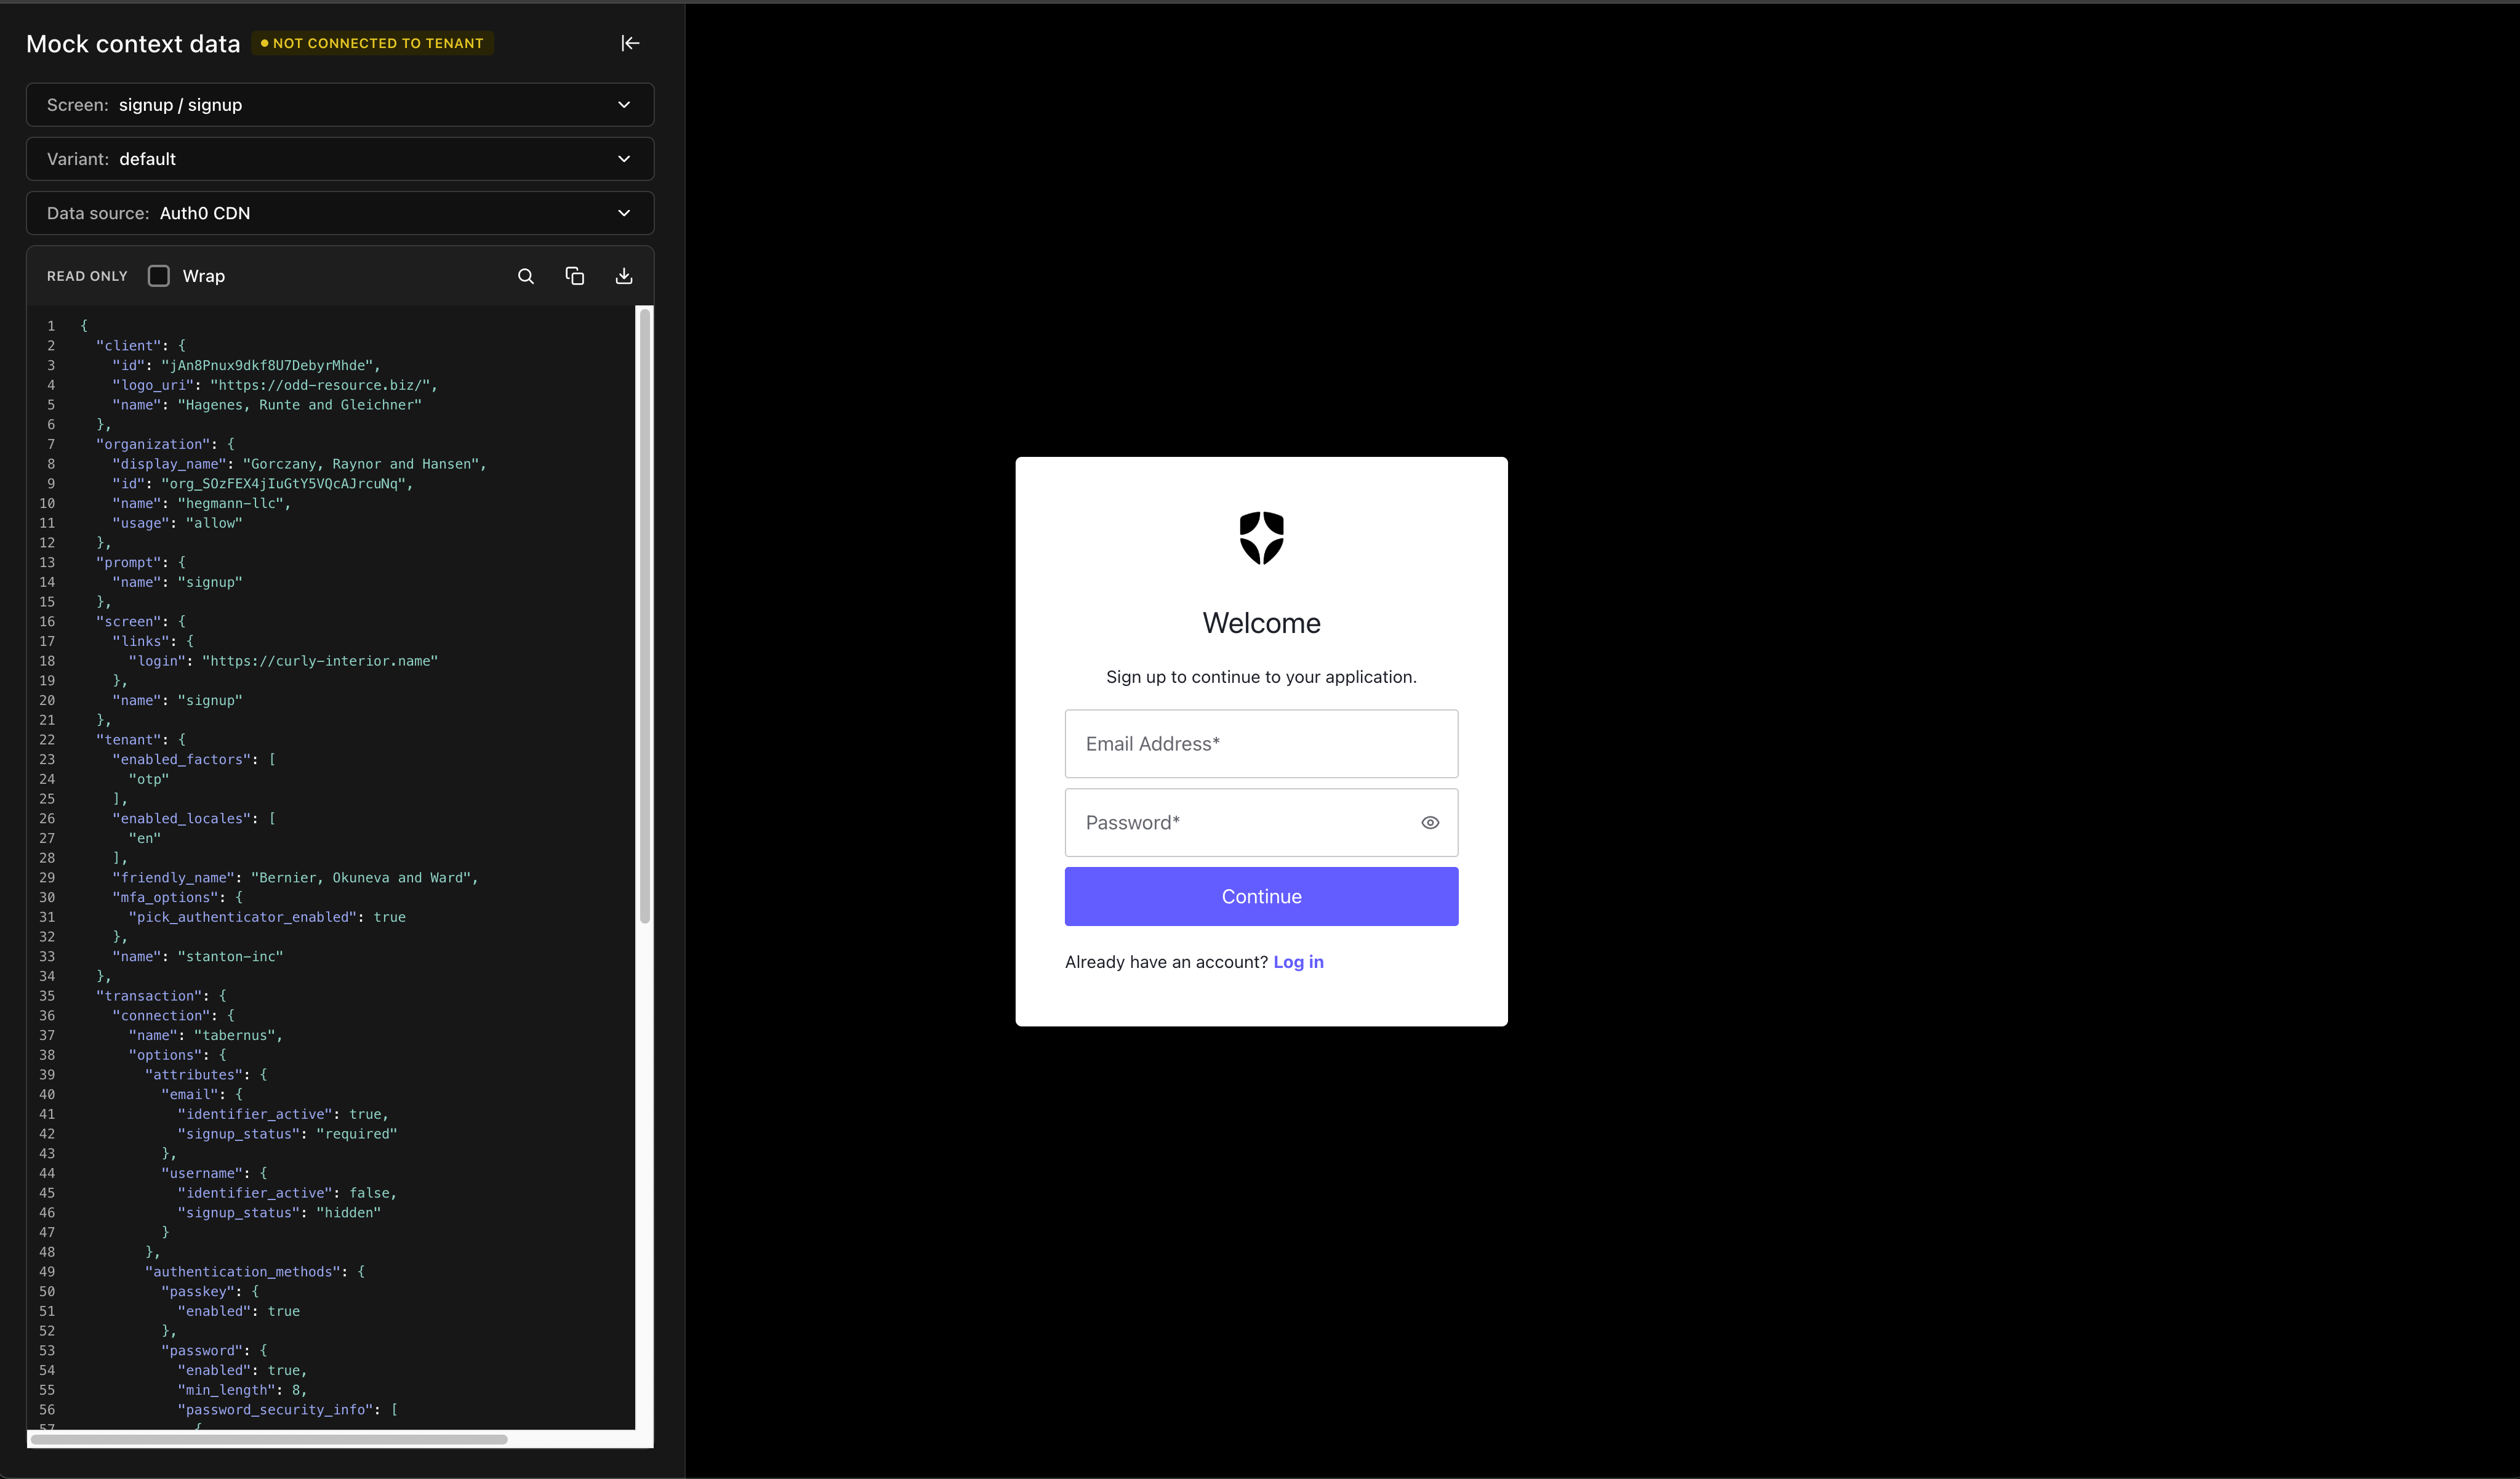Download the JSON context data
Viewport: 2520px width, 1479px height.
click(623, 276)
